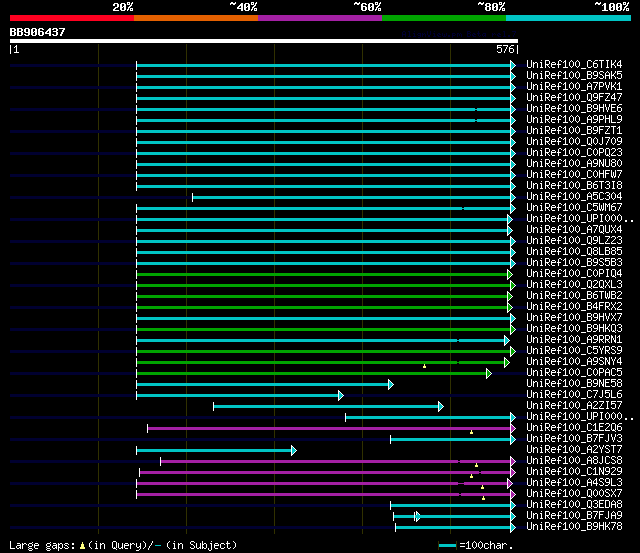Click the ~80% identity label text

click(x=491, y=7)
